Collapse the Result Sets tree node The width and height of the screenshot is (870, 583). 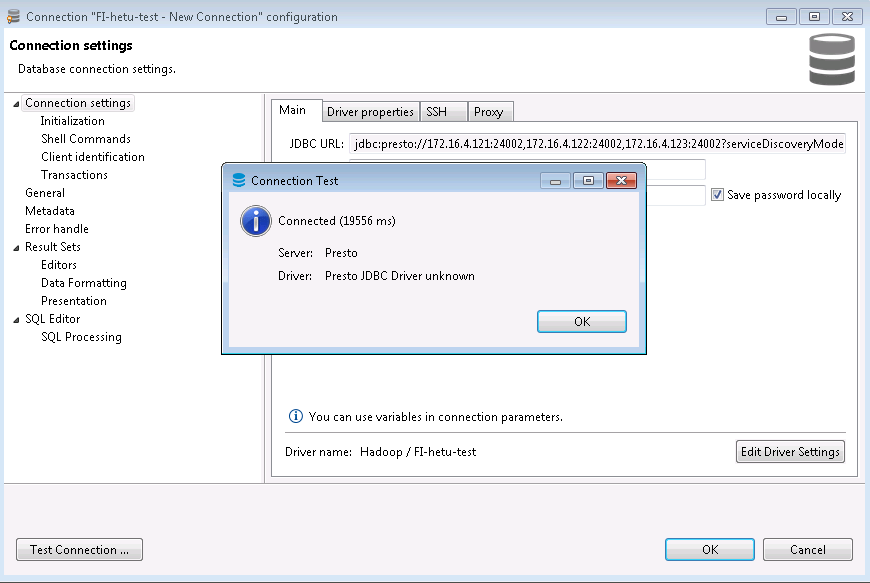16,247
